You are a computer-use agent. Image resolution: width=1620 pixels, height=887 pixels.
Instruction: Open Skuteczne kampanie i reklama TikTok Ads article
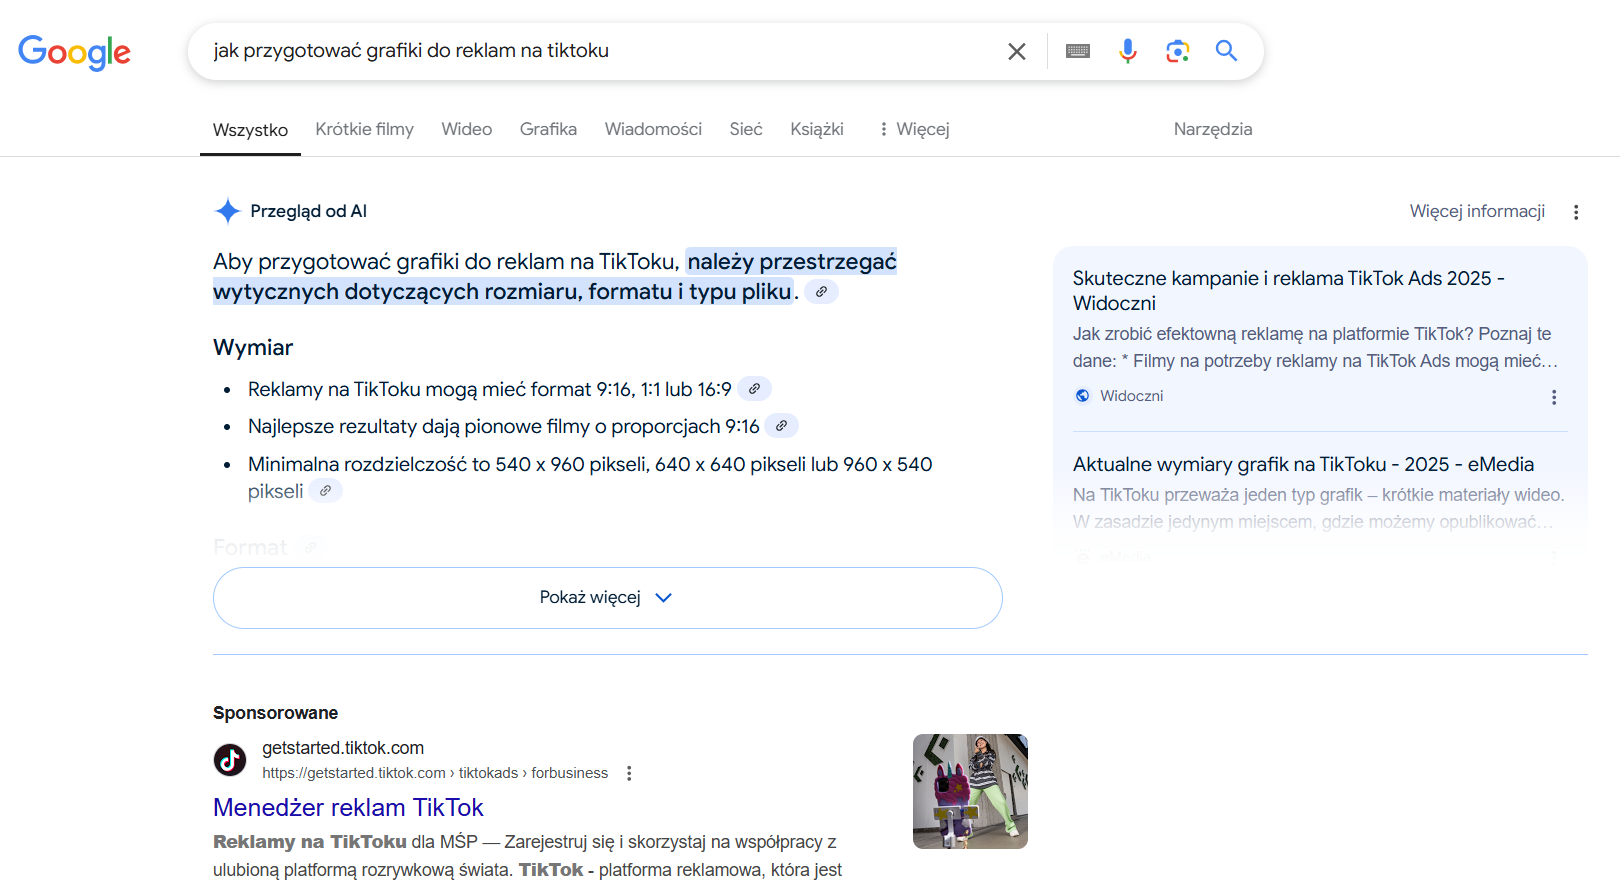(1289, 290)
